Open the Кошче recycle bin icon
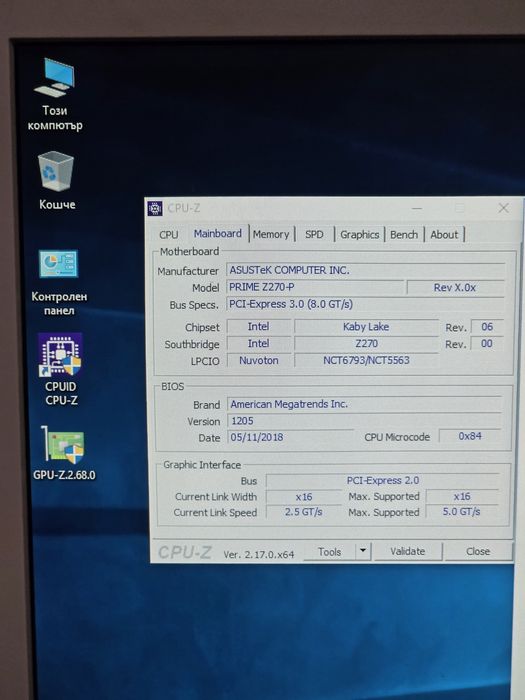This screenshot has height=700, width=525. point(56,181)
